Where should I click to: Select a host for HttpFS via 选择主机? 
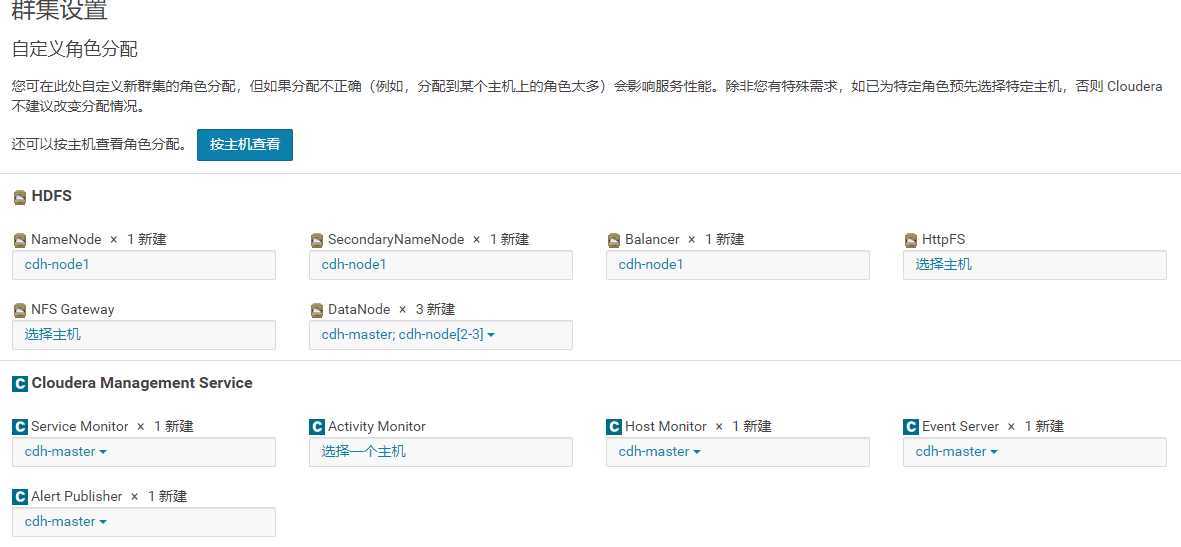pos(1035,265)
